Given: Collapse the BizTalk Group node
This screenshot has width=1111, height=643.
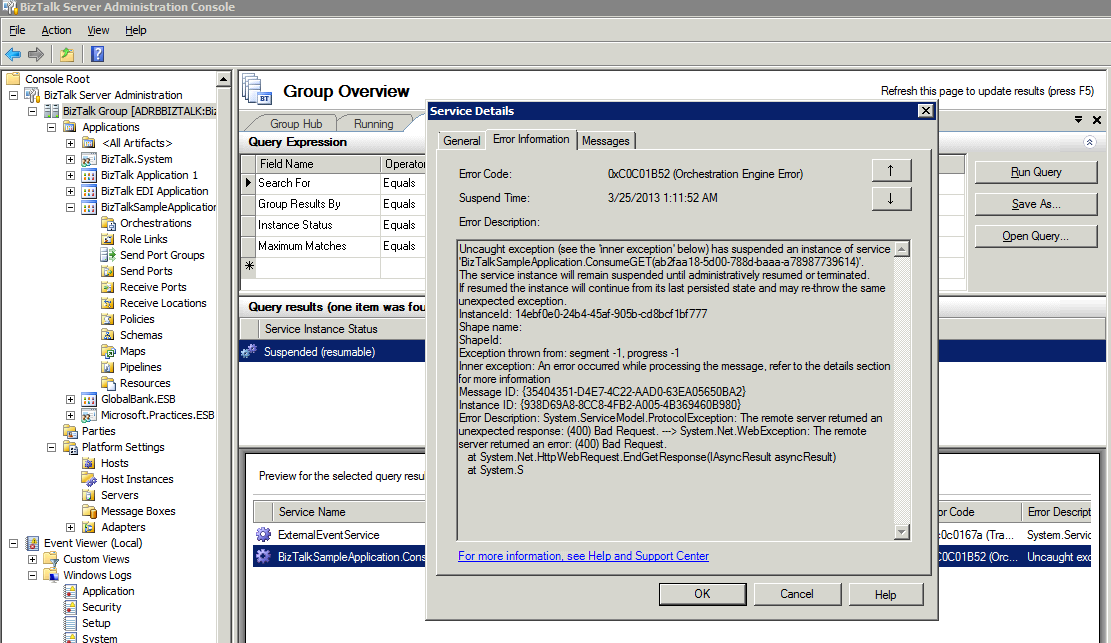Looking at the screenshot, I should [x=33, y=111].
